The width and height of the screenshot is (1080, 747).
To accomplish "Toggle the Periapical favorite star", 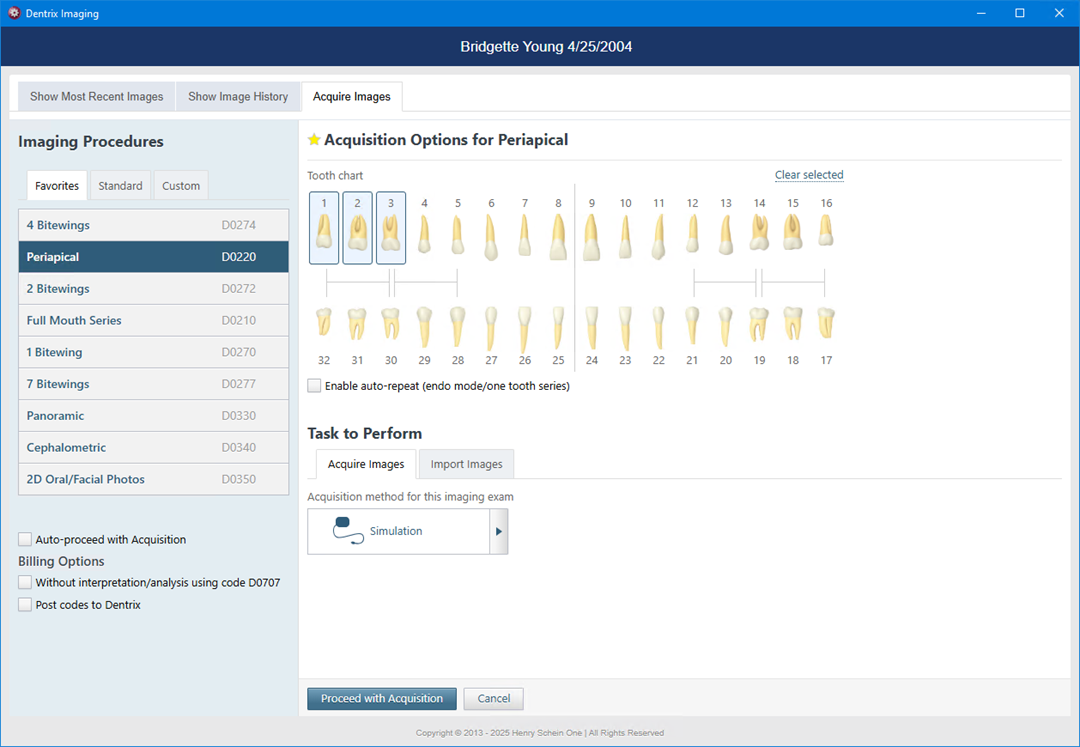I will 314,140.
